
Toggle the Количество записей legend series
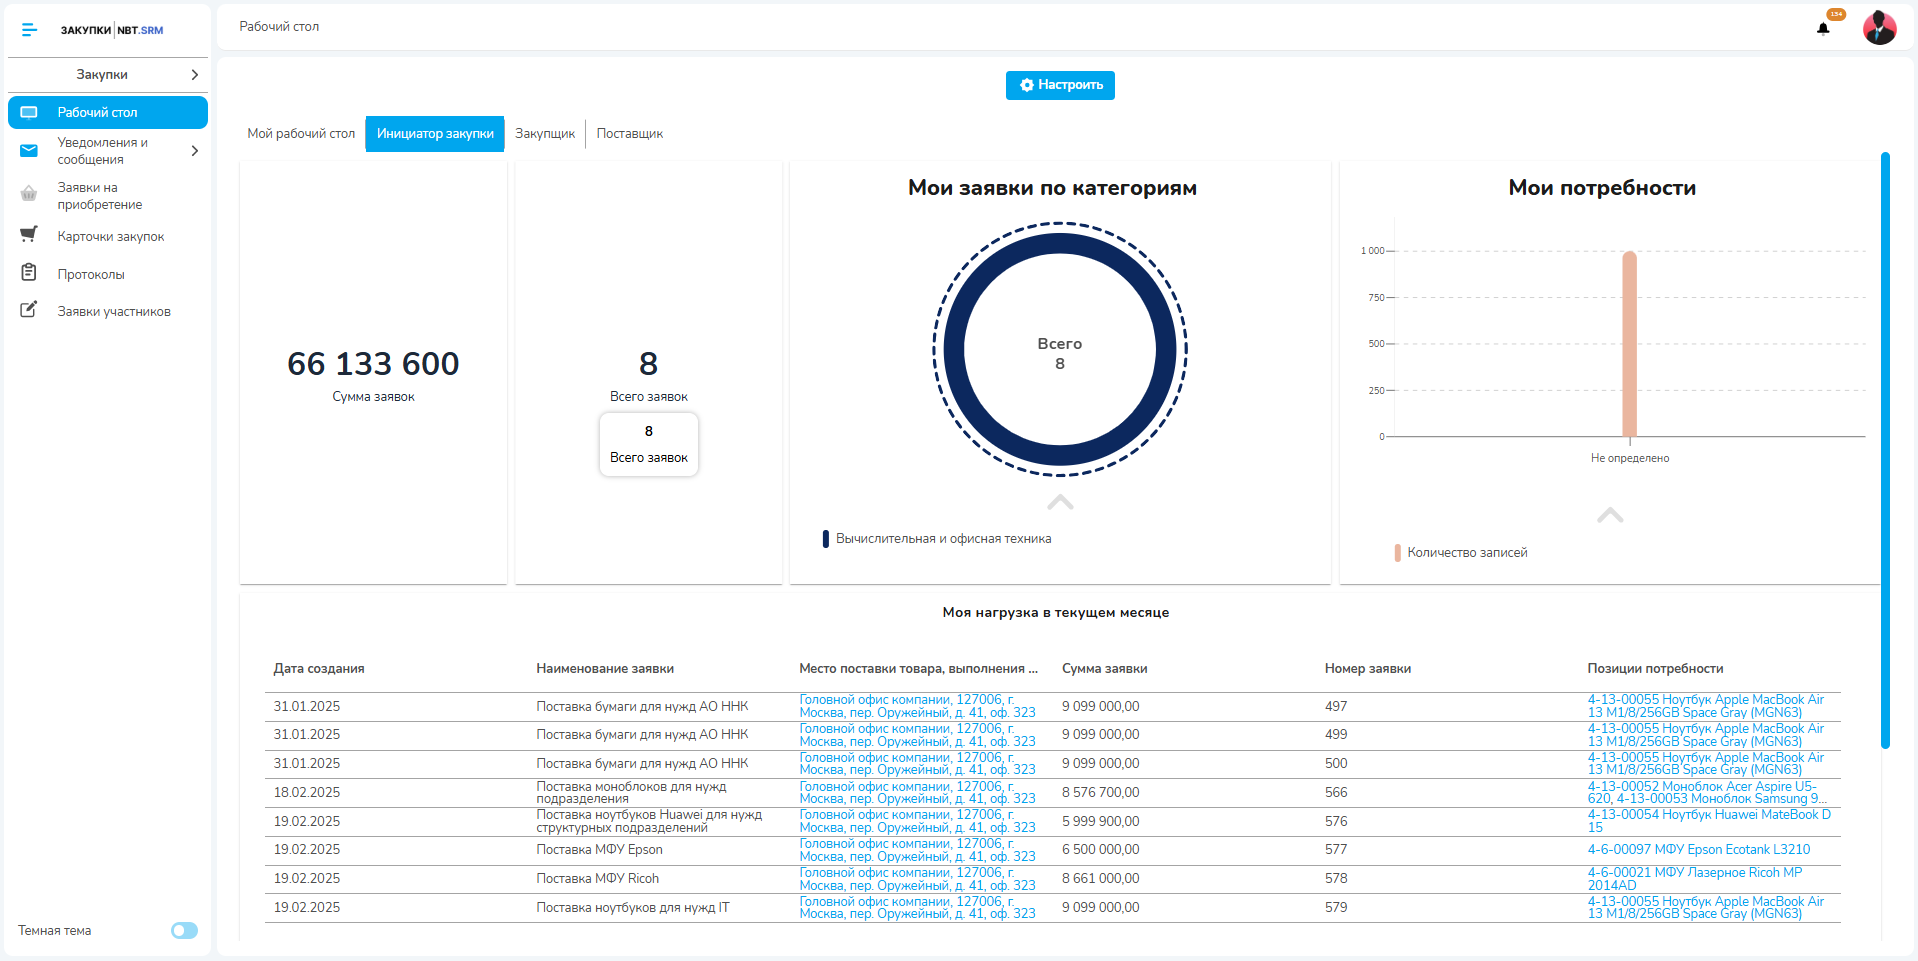click(x=1465, y=553)
